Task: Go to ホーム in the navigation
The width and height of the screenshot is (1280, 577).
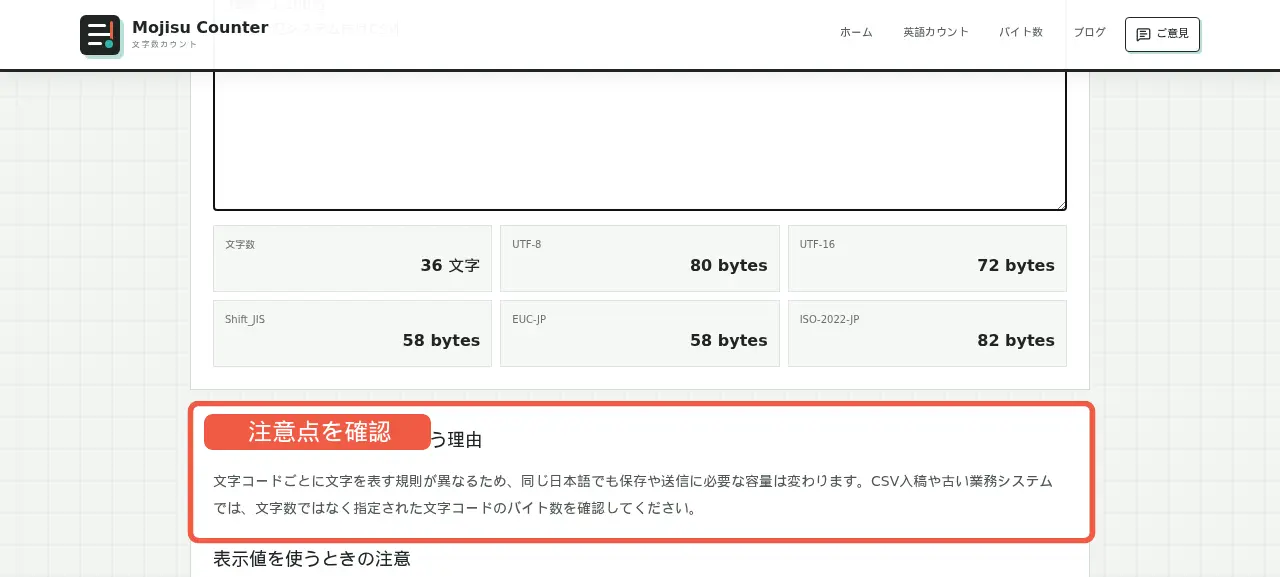Action: (x=856, y=32)
